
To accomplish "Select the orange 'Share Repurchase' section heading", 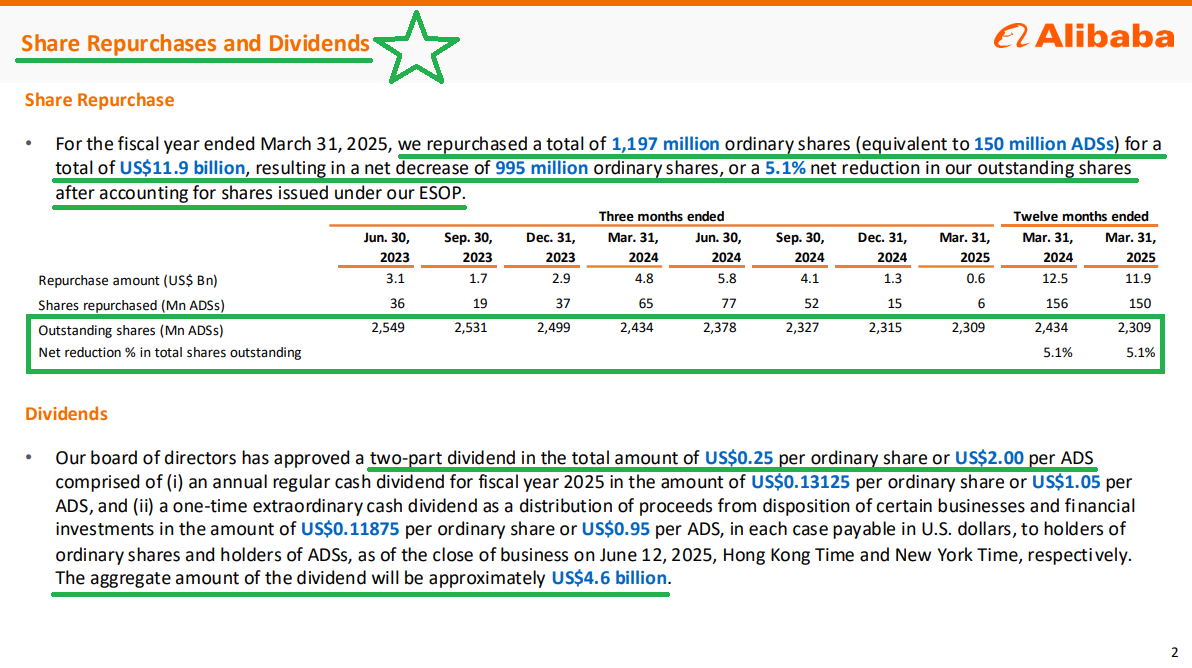I will click(100, 100).
